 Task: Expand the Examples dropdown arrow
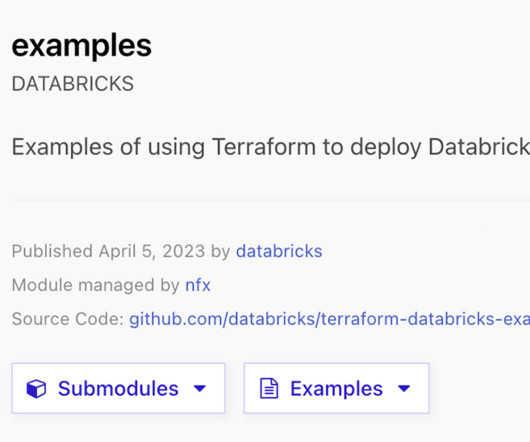coord(404,389)
